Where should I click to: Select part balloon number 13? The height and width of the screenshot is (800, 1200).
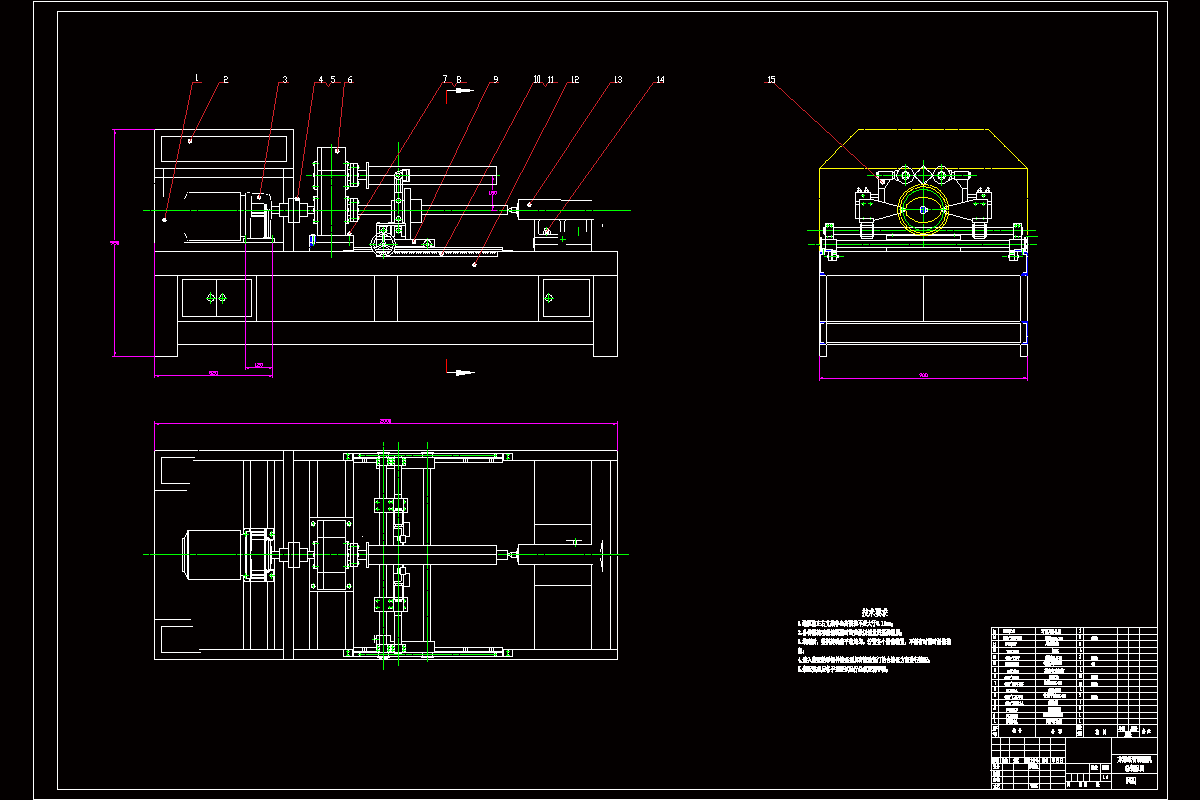coord(617,79)
